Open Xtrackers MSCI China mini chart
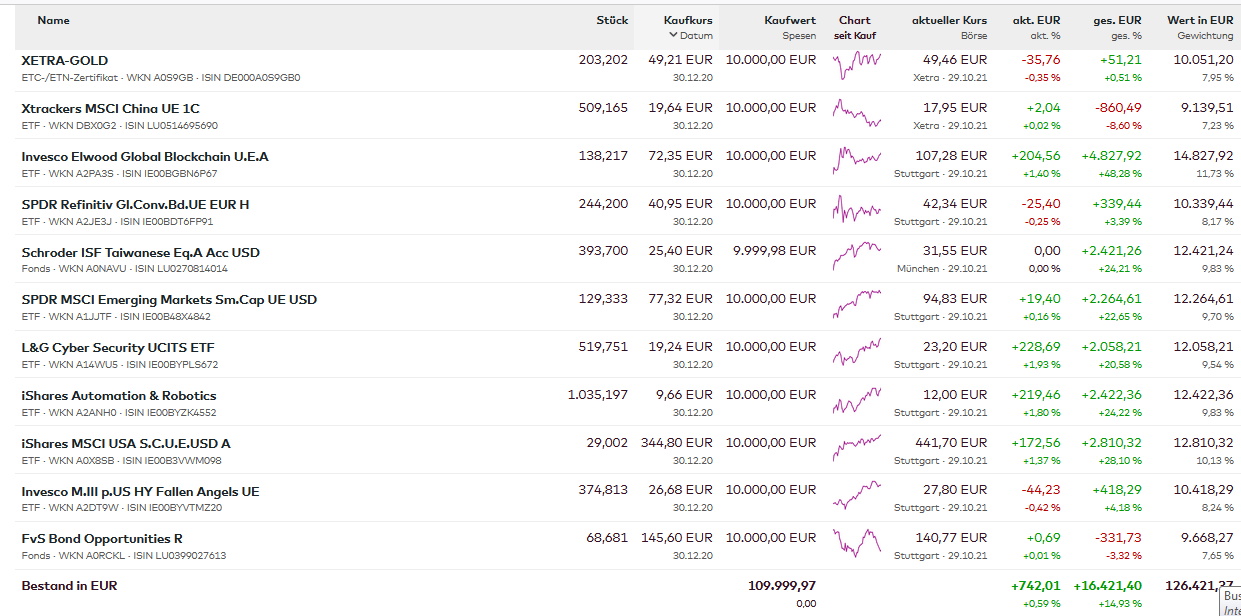 [857, 114]
